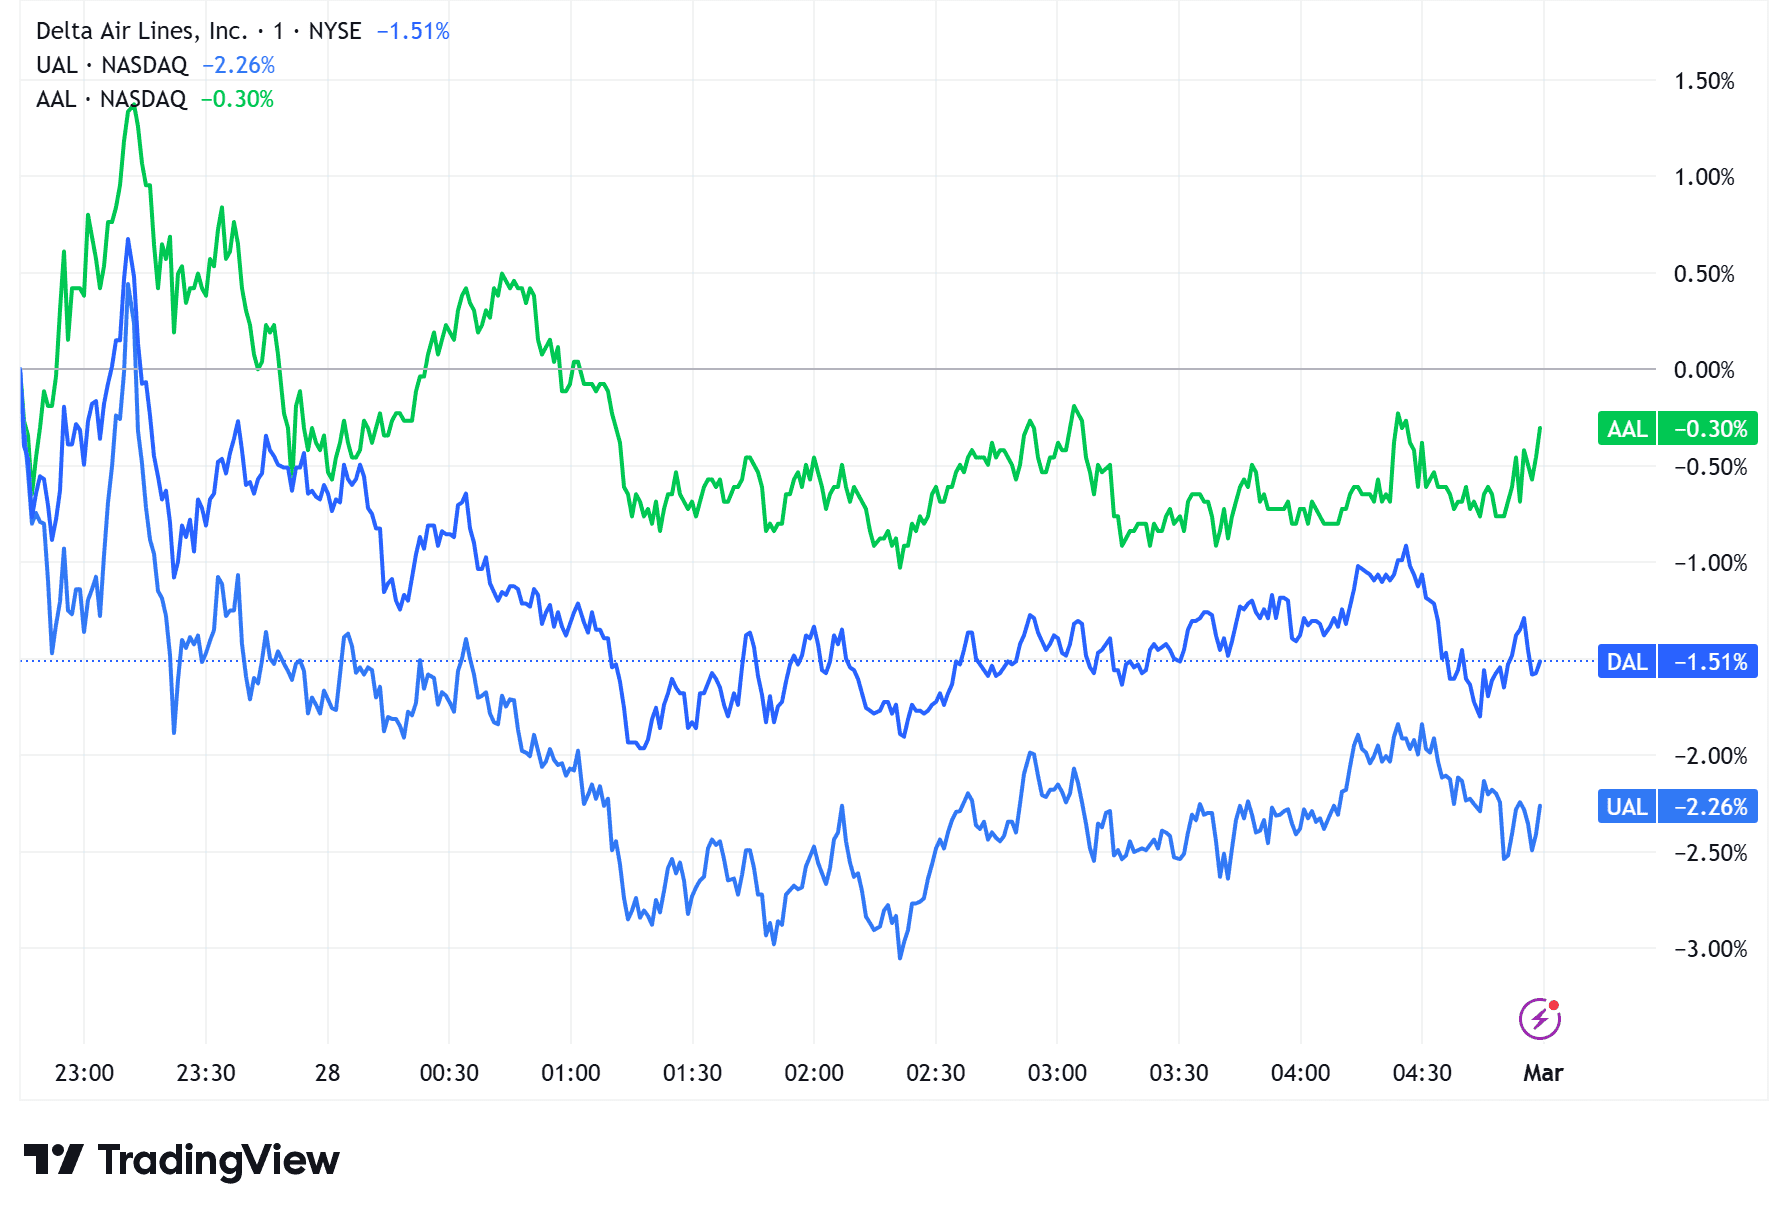Click the green AAL −0.30% legend value
The image size is (1788, 1220).
pyautogui.click(x=237, y=99)
